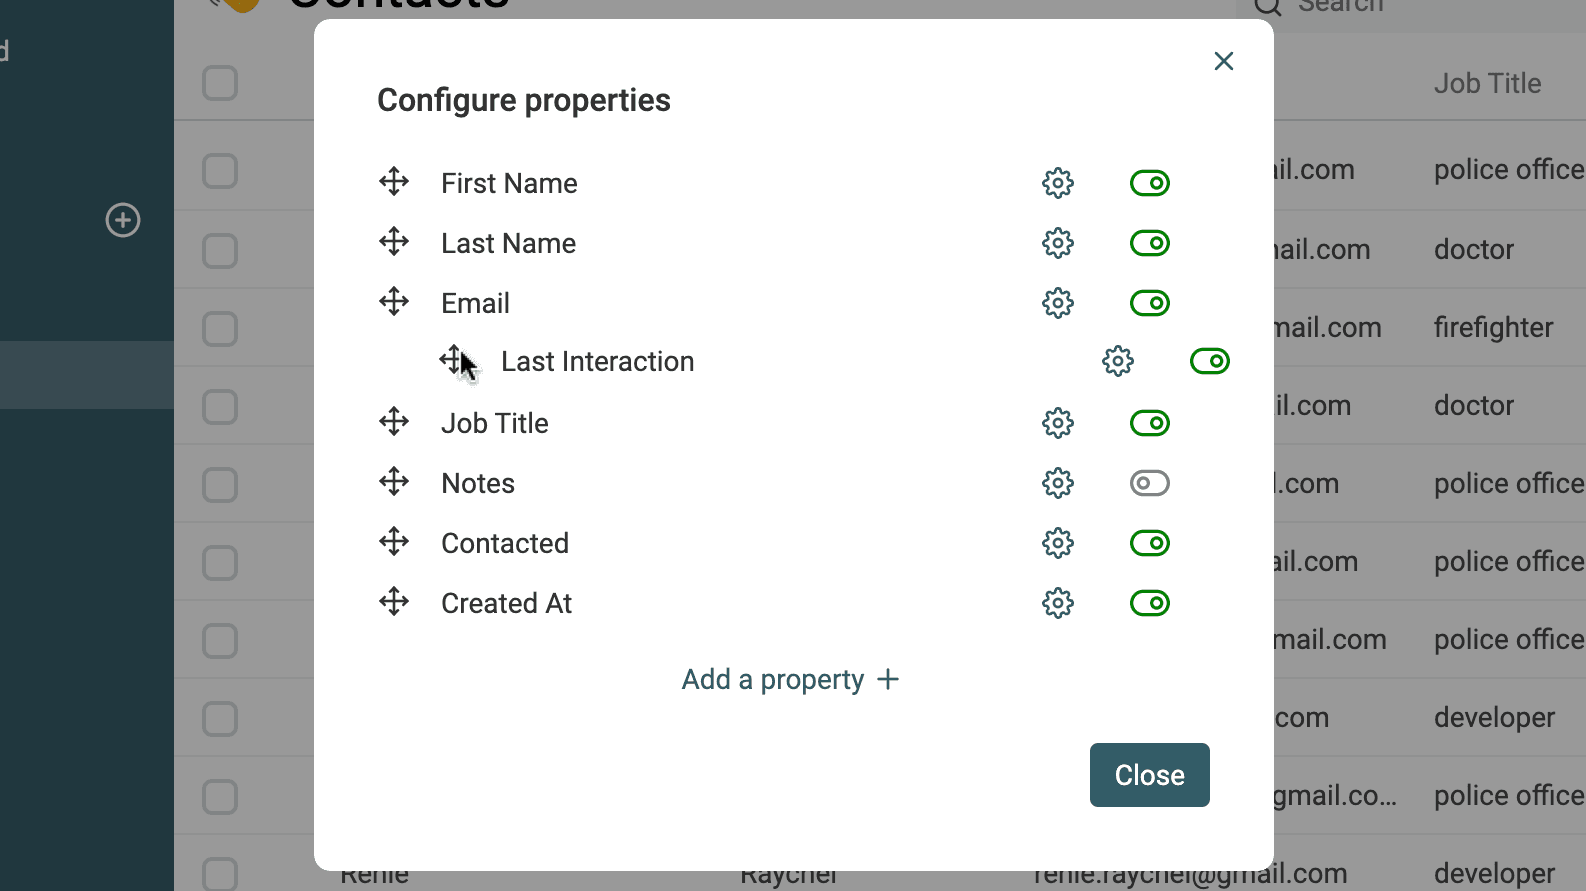Open Job Title property settings
Viewport: 1586px width, 891px height.
pyautogui.click(x=1057, y=423)
